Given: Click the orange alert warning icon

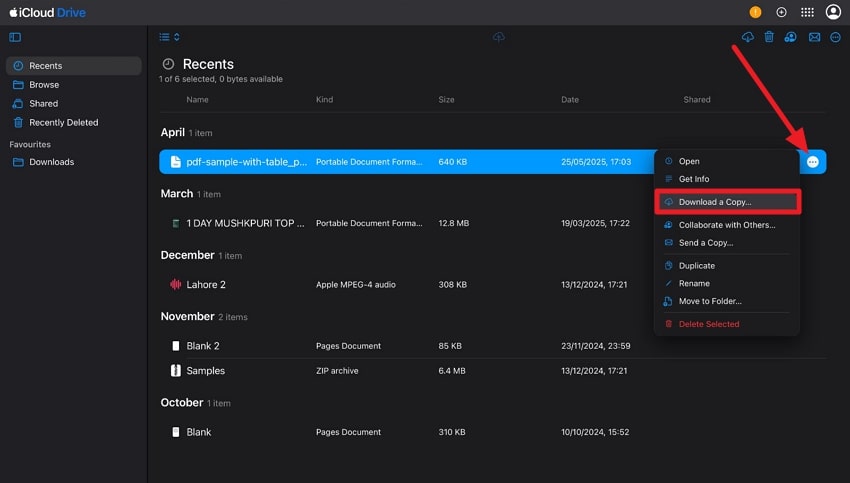Looking at the screenshot, I should 755,12.
